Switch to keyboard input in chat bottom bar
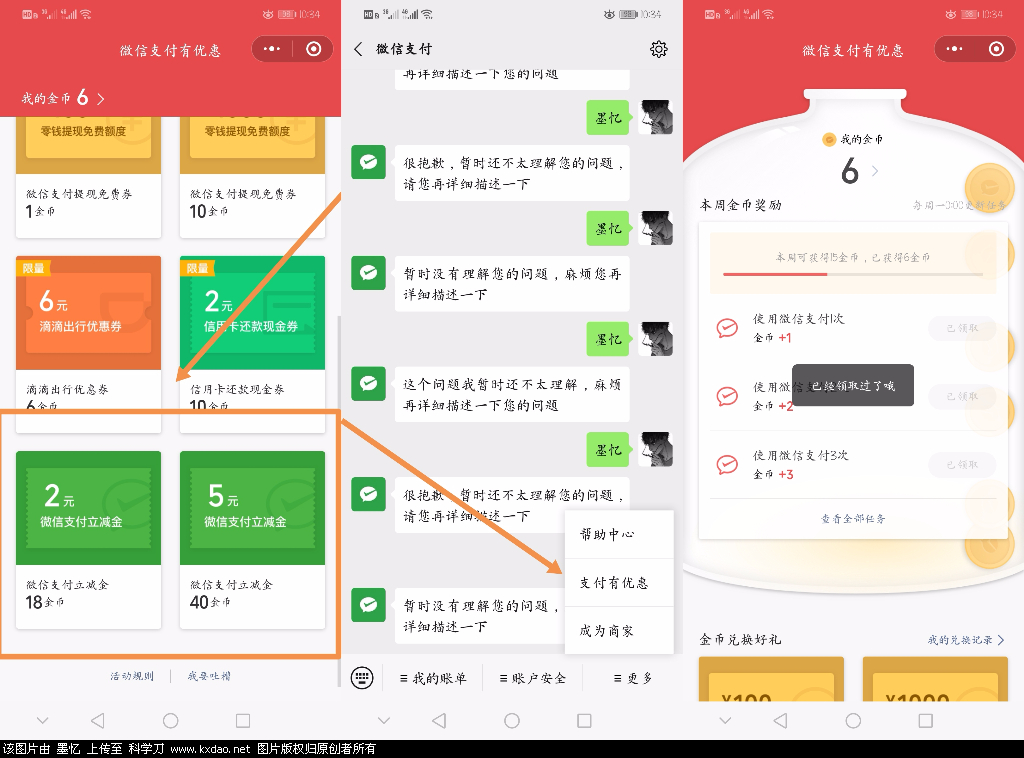This screenshot has height=758, width=1024. pyautogui.click(x=362, y=678)
